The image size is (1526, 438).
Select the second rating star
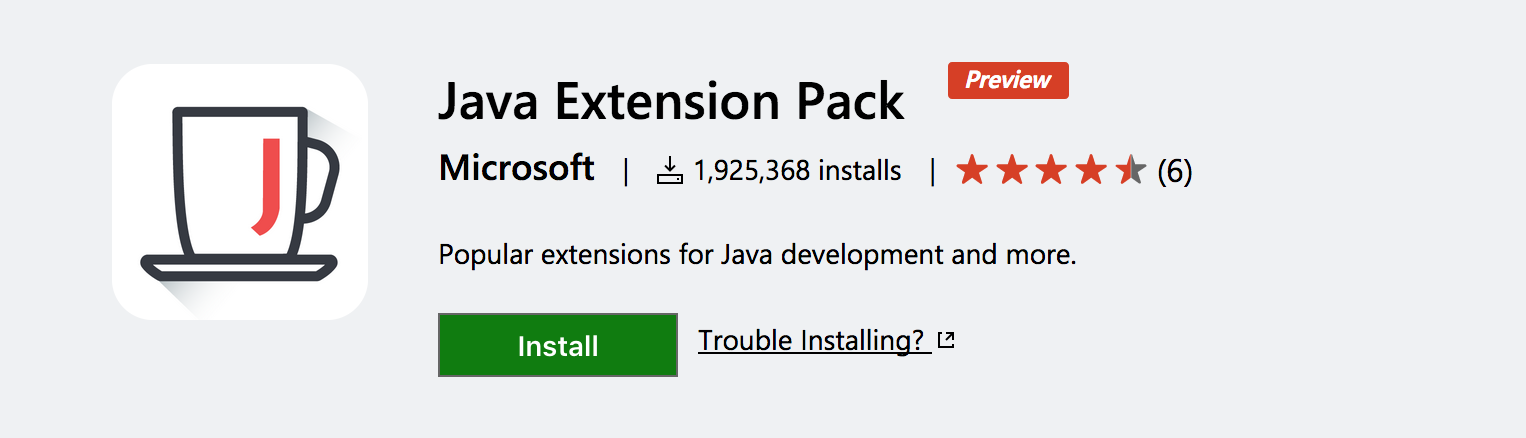pyautogui.click(x=1011, y=171)
